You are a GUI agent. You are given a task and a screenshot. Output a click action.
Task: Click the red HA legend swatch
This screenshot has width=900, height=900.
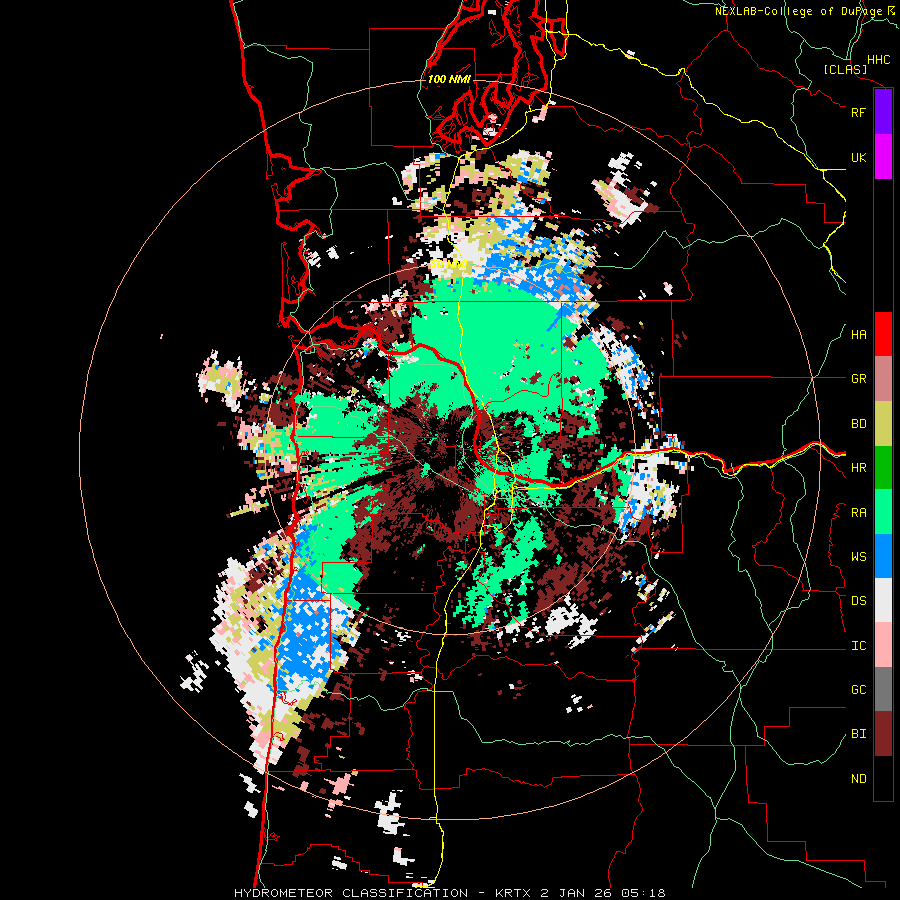pos(883,334)
